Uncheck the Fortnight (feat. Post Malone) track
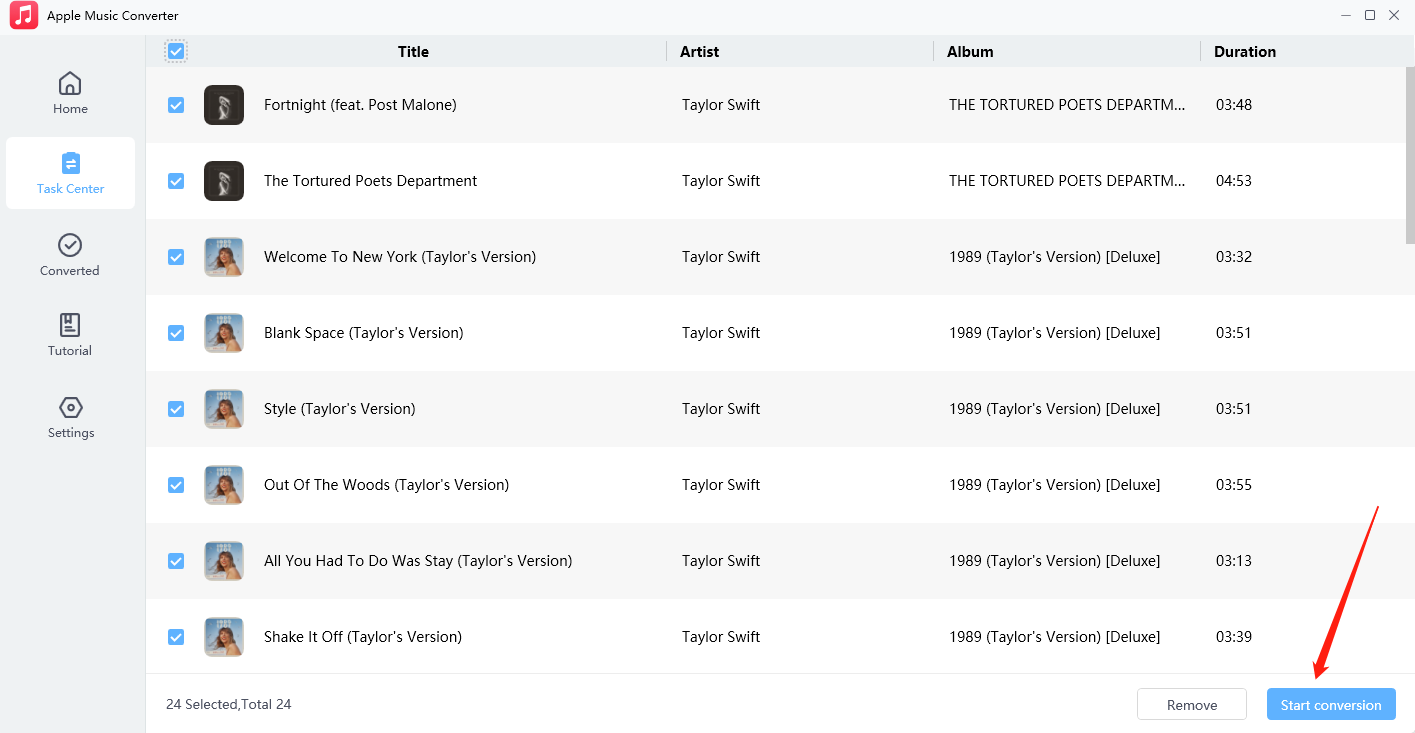This screenshot has height=733, width=1415. (x=176, y=105)
